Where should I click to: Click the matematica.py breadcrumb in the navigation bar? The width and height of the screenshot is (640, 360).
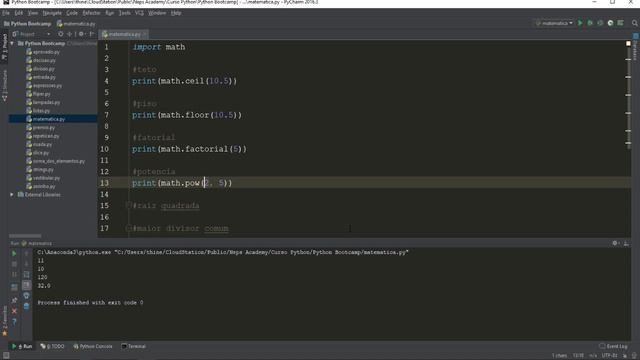(76, 24)
